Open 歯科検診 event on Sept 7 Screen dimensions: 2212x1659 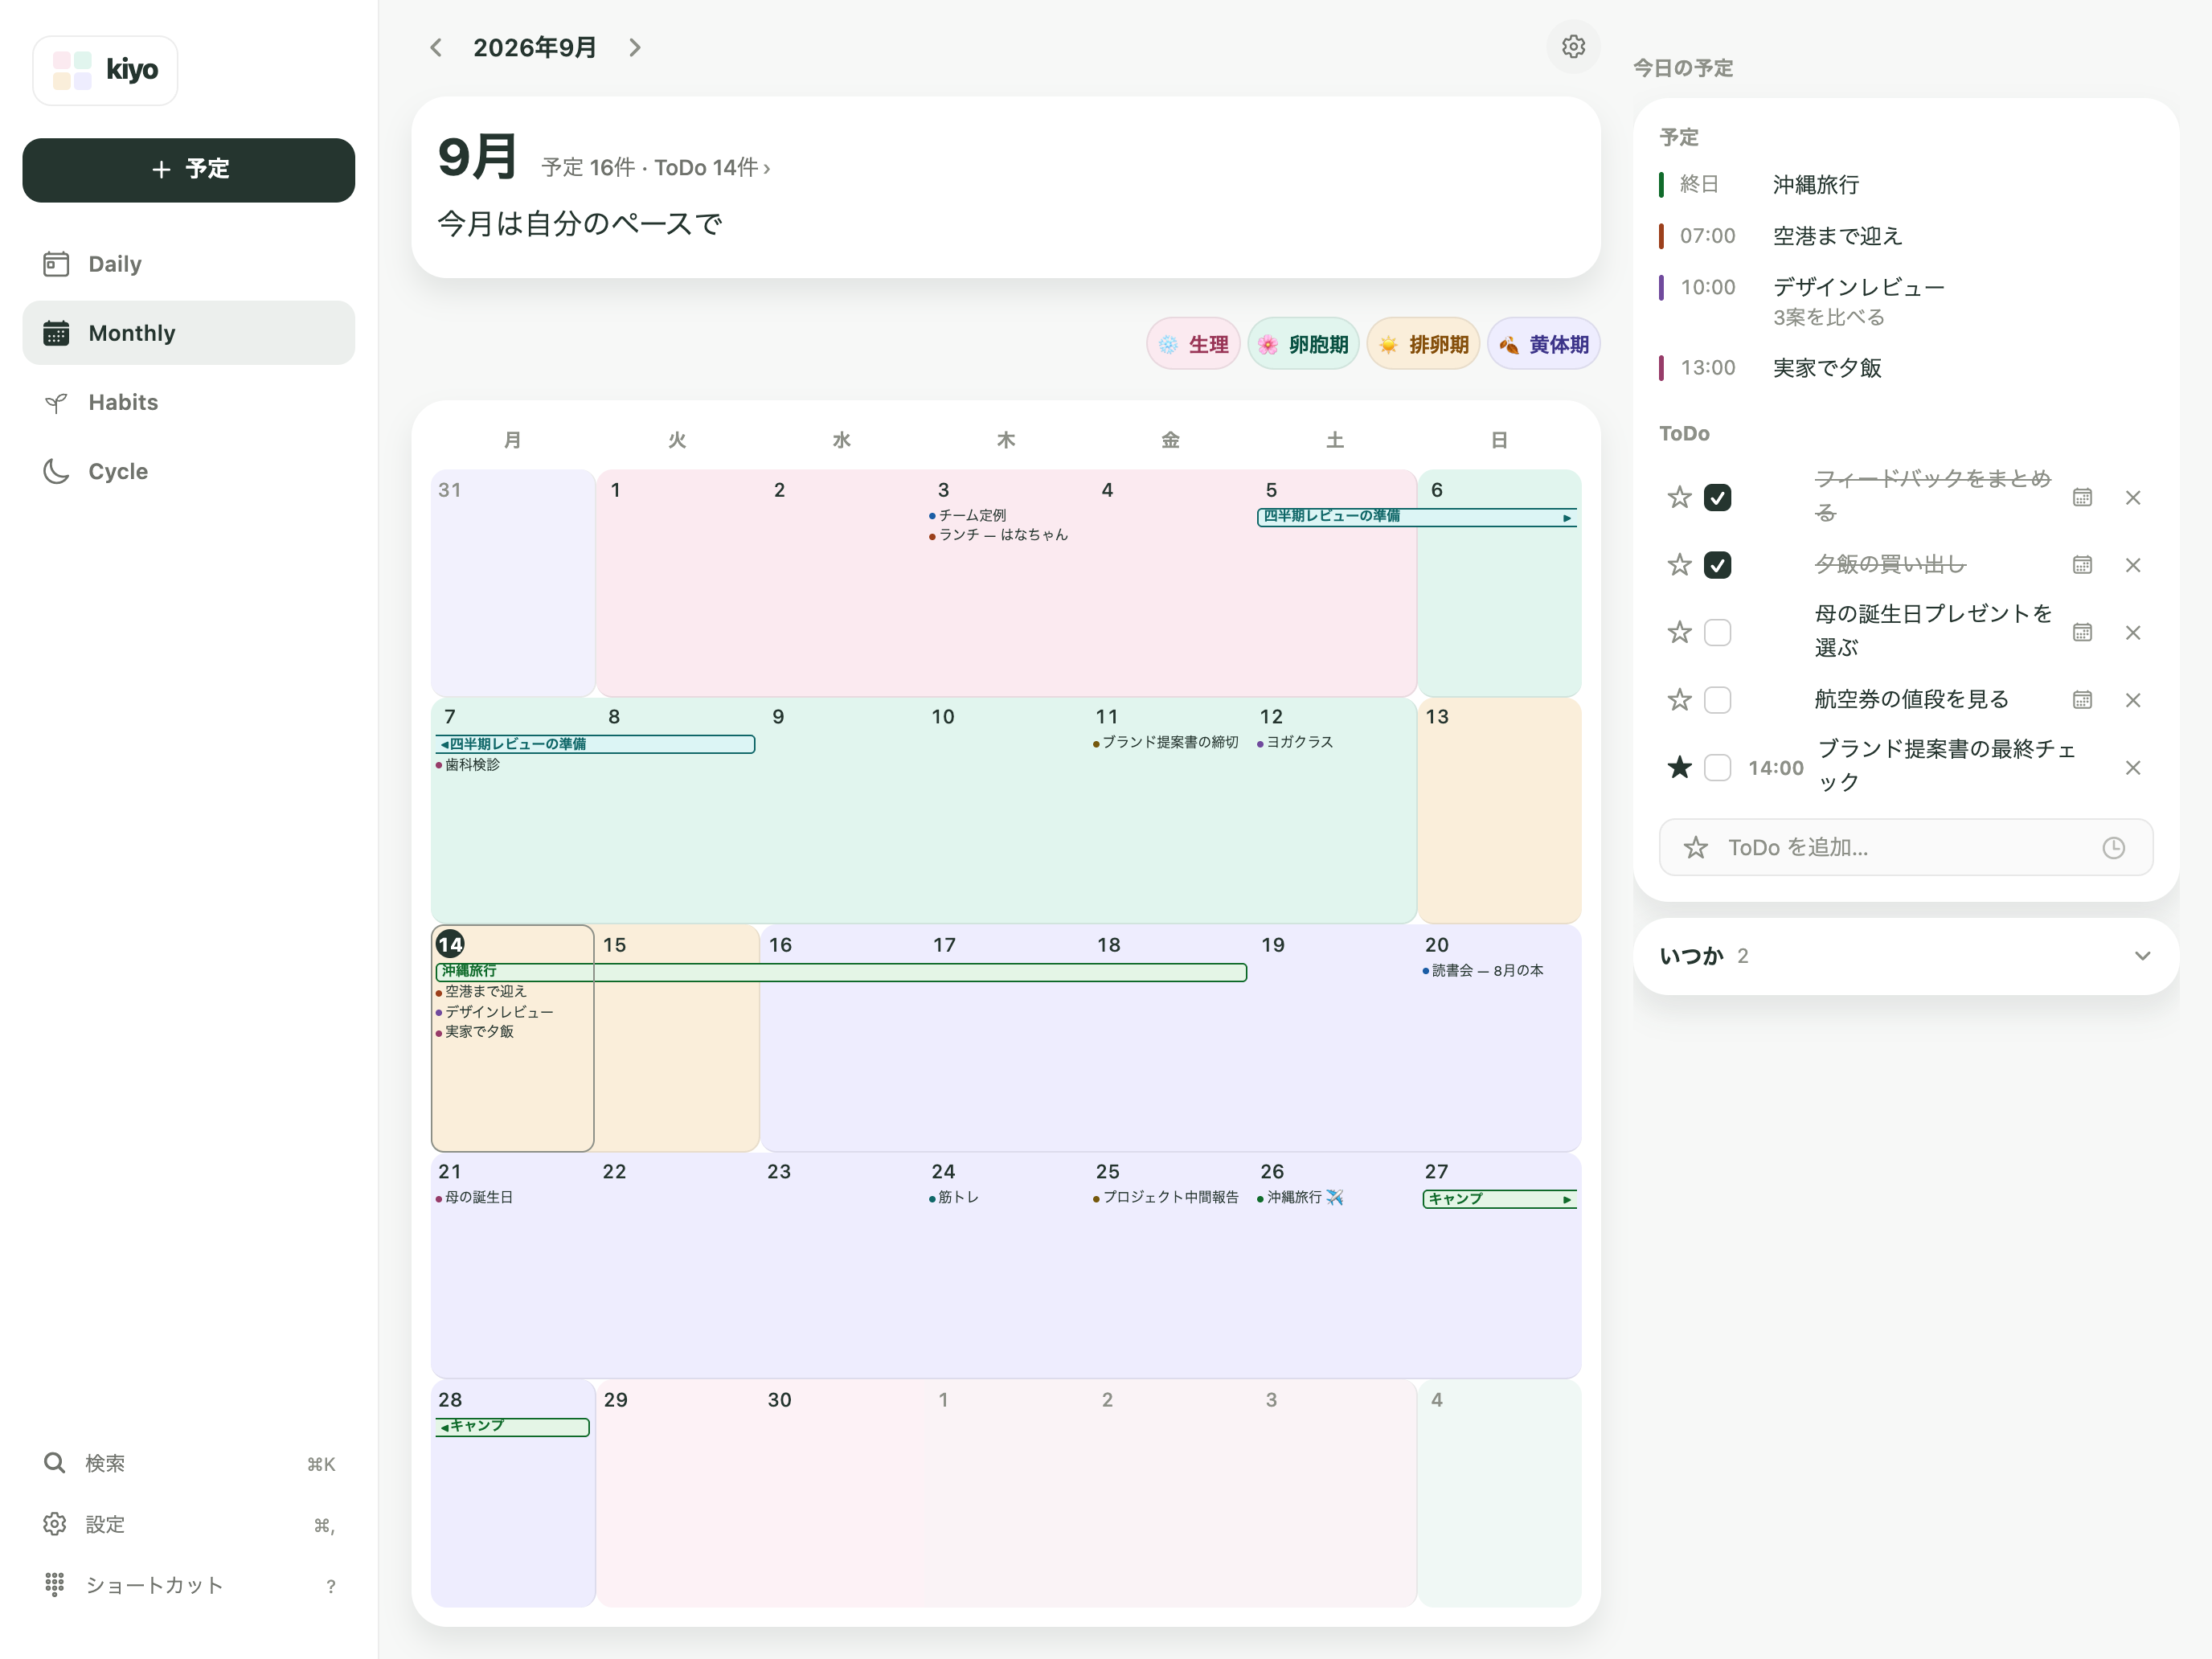click(468, 765)
